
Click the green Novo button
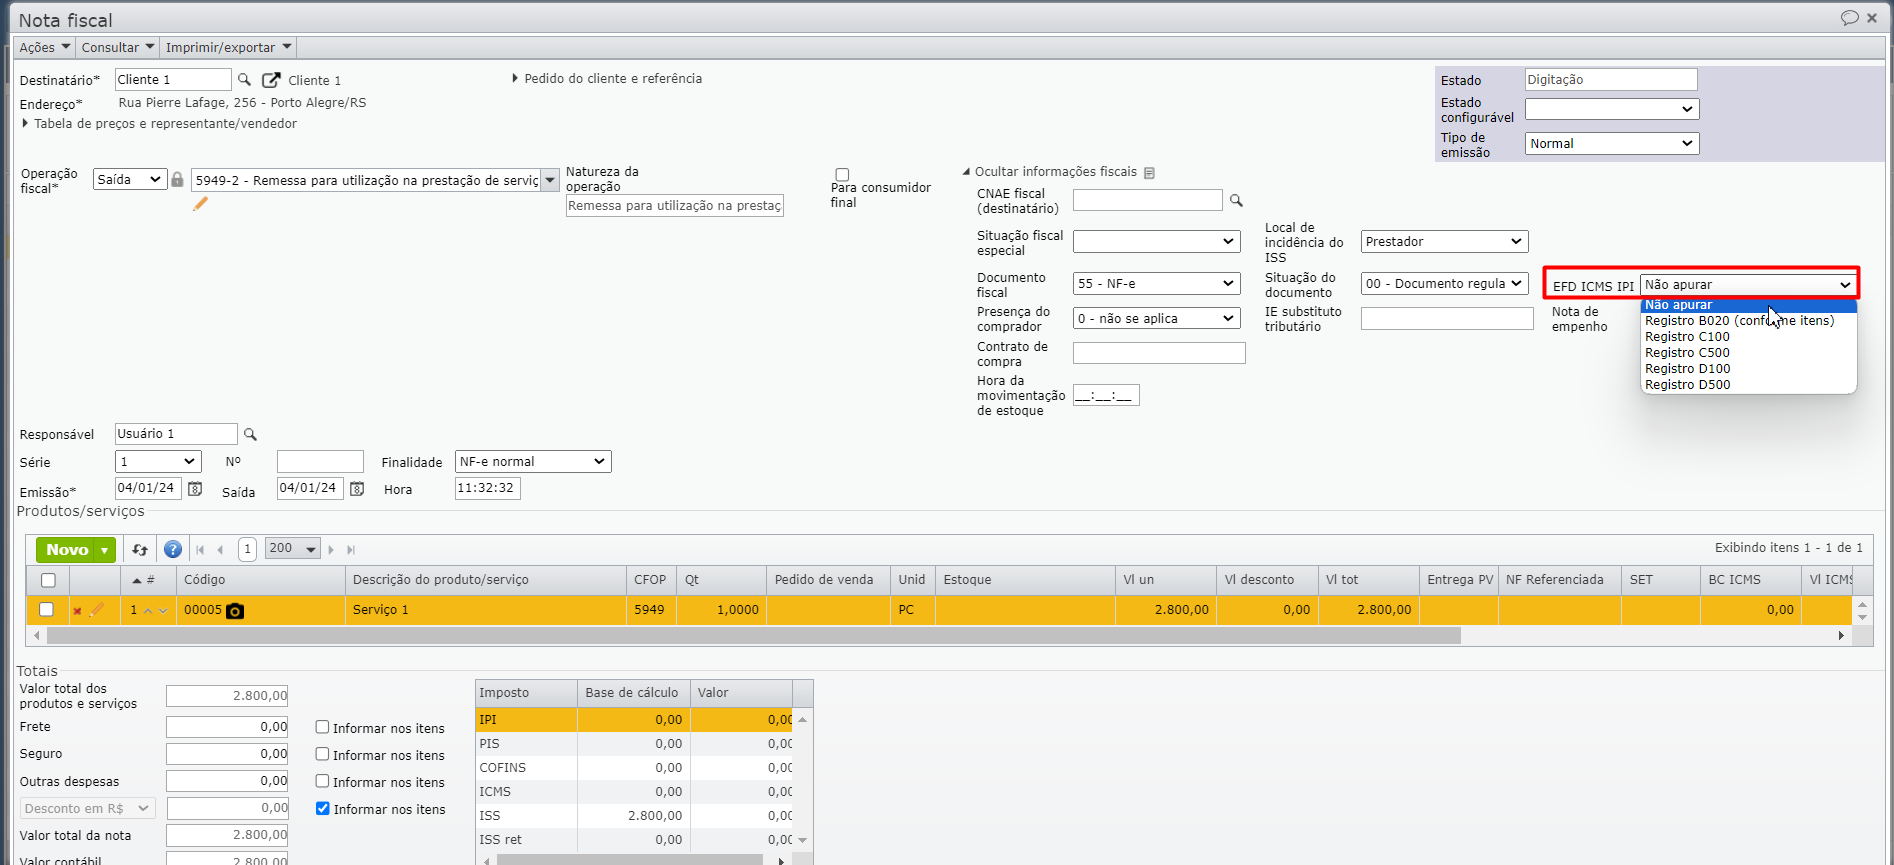(67, 550)
